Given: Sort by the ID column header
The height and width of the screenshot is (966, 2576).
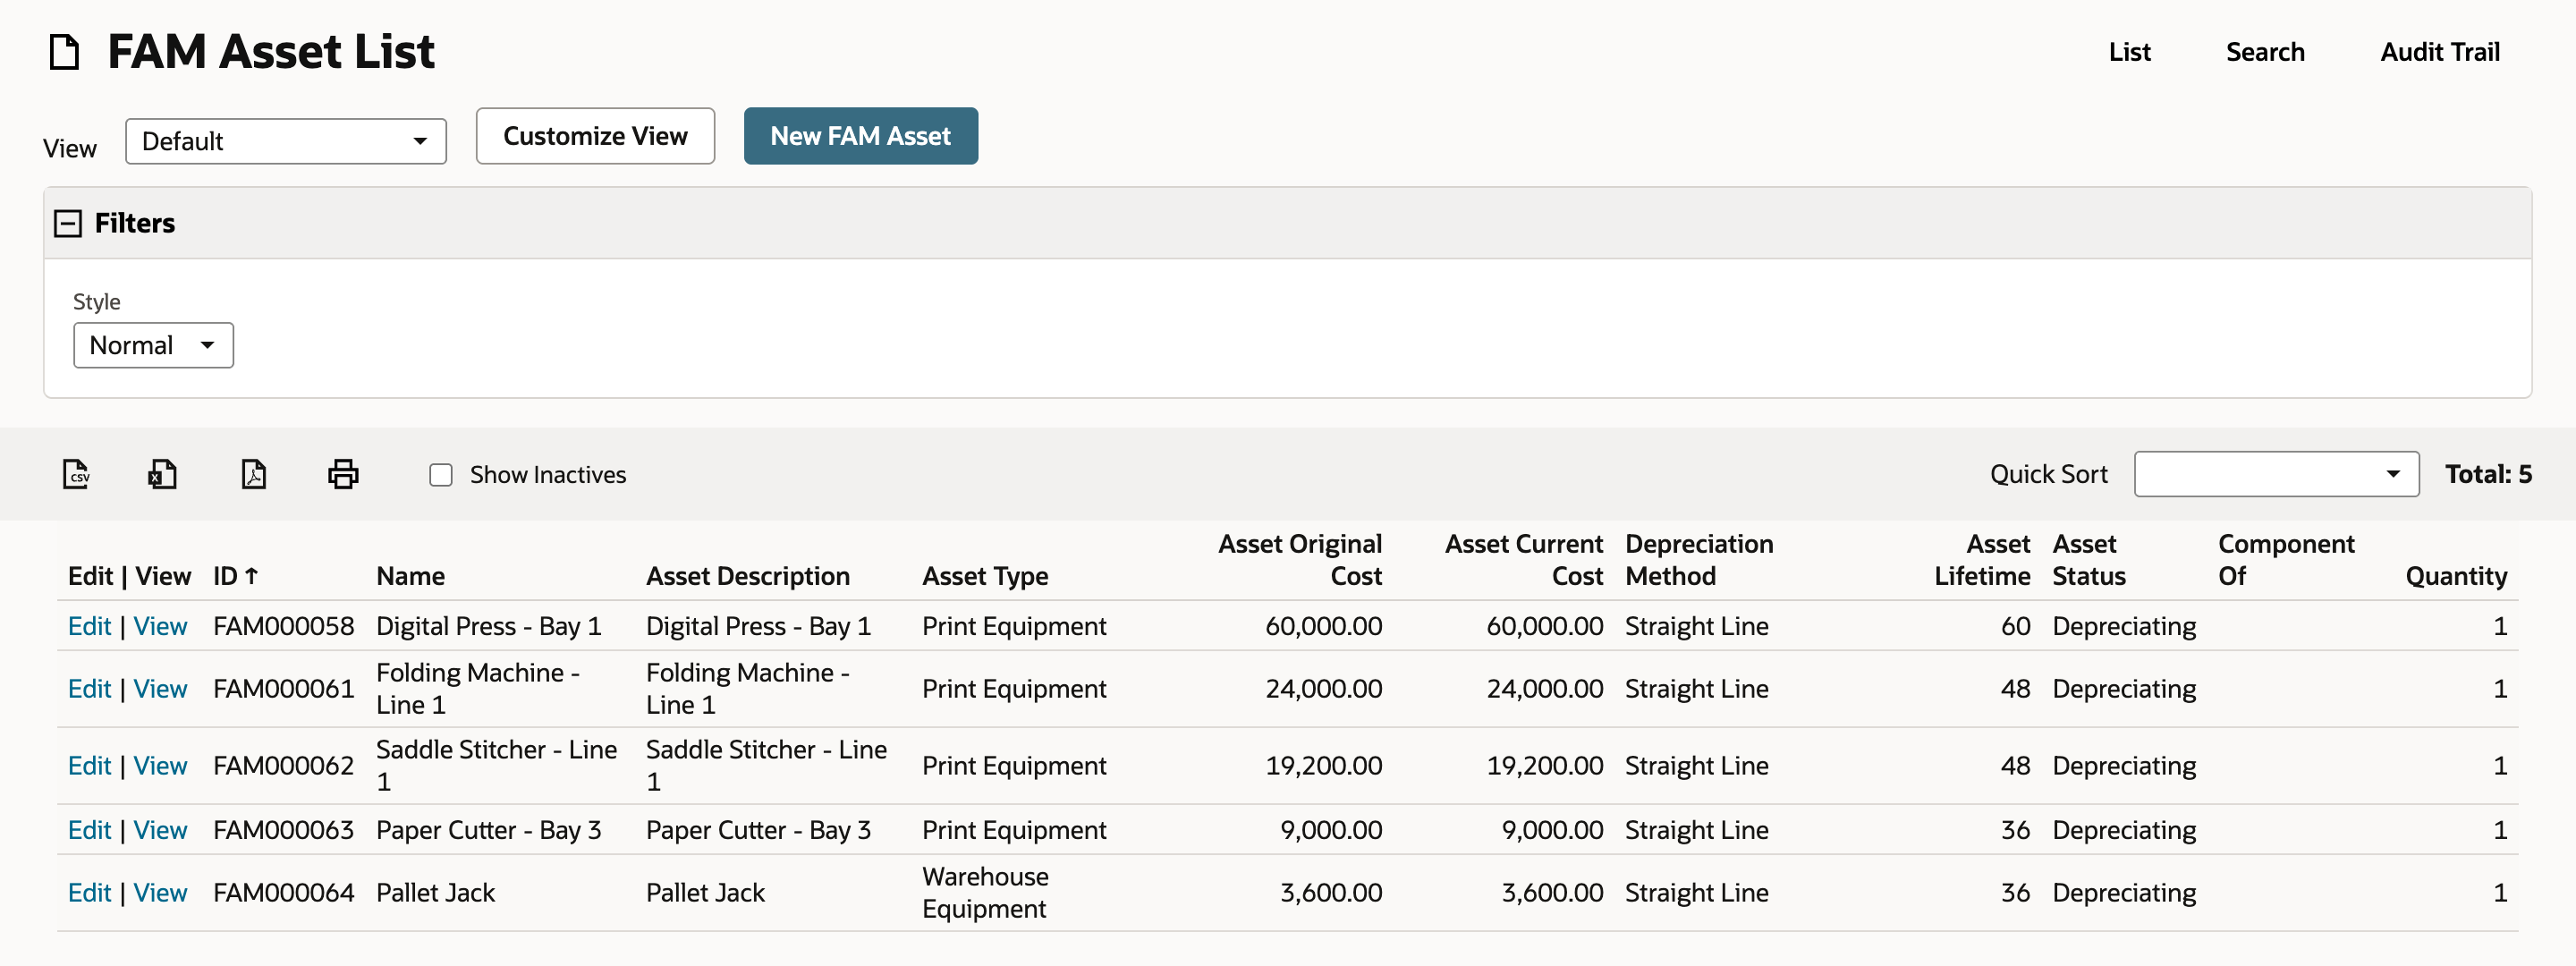Looking at the screenshot, I should 236,576.
